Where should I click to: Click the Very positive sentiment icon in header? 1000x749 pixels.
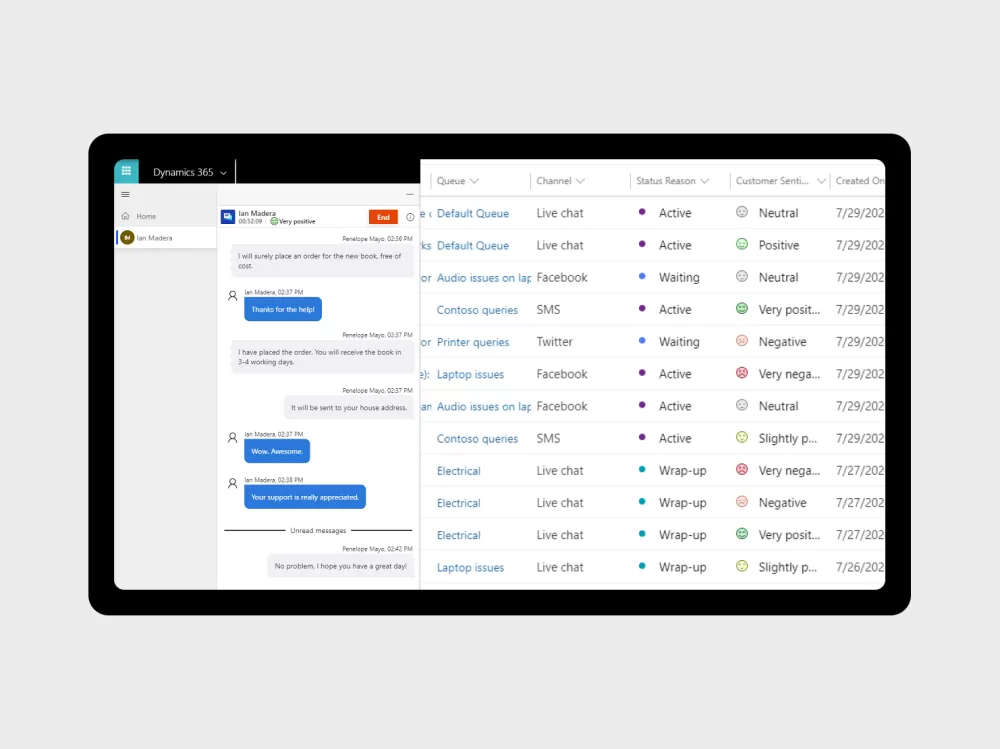coord(274,221)
